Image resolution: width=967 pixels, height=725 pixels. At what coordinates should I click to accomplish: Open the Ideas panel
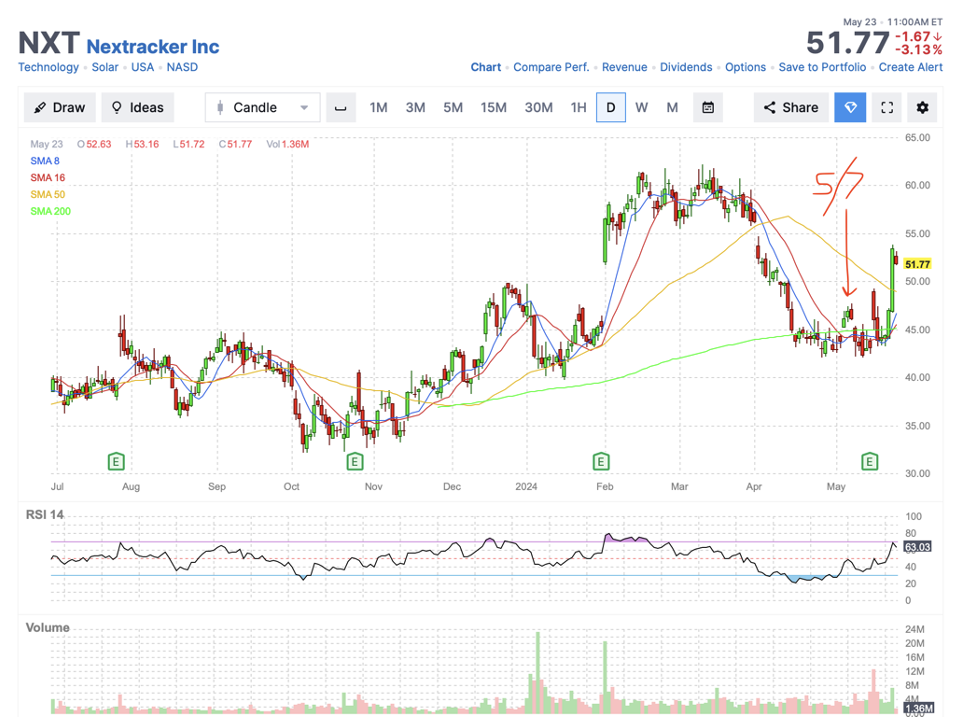click(x=138, y=107)
